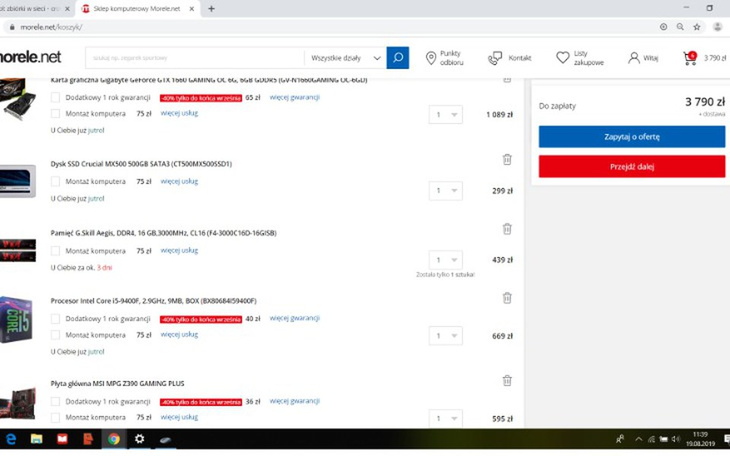Click the Witaj user account icon
This screenshot has height=456, width=730.
point(634,58)
